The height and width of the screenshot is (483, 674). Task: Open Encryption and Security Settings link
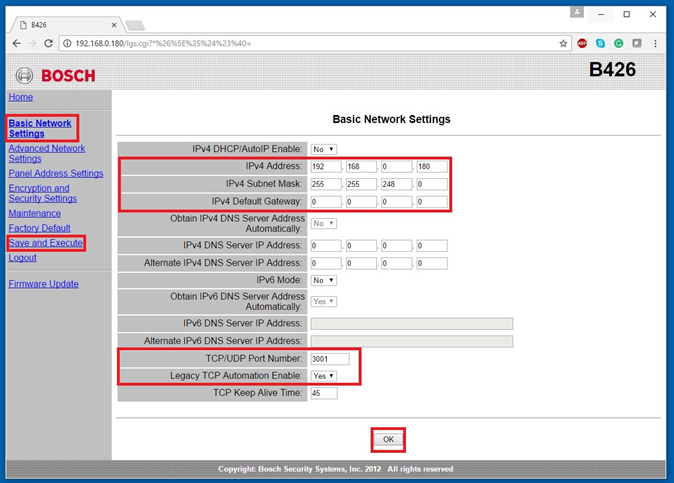(43, 193)
